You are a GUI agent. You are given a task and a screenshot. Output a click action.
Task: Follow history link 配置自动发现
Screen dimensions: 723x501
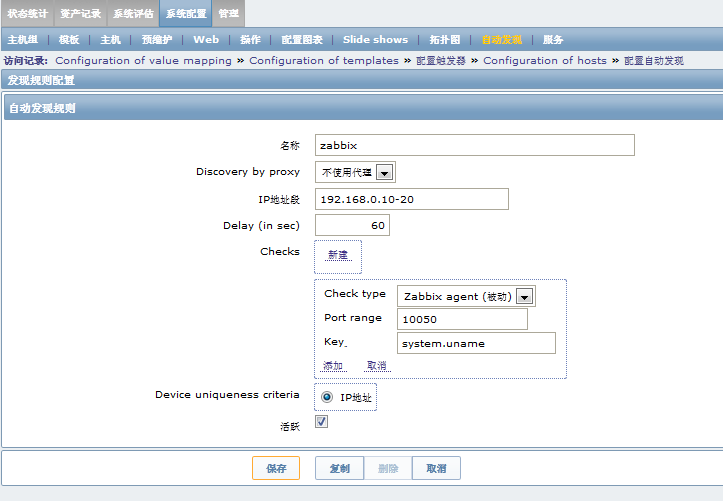[653, 61]
